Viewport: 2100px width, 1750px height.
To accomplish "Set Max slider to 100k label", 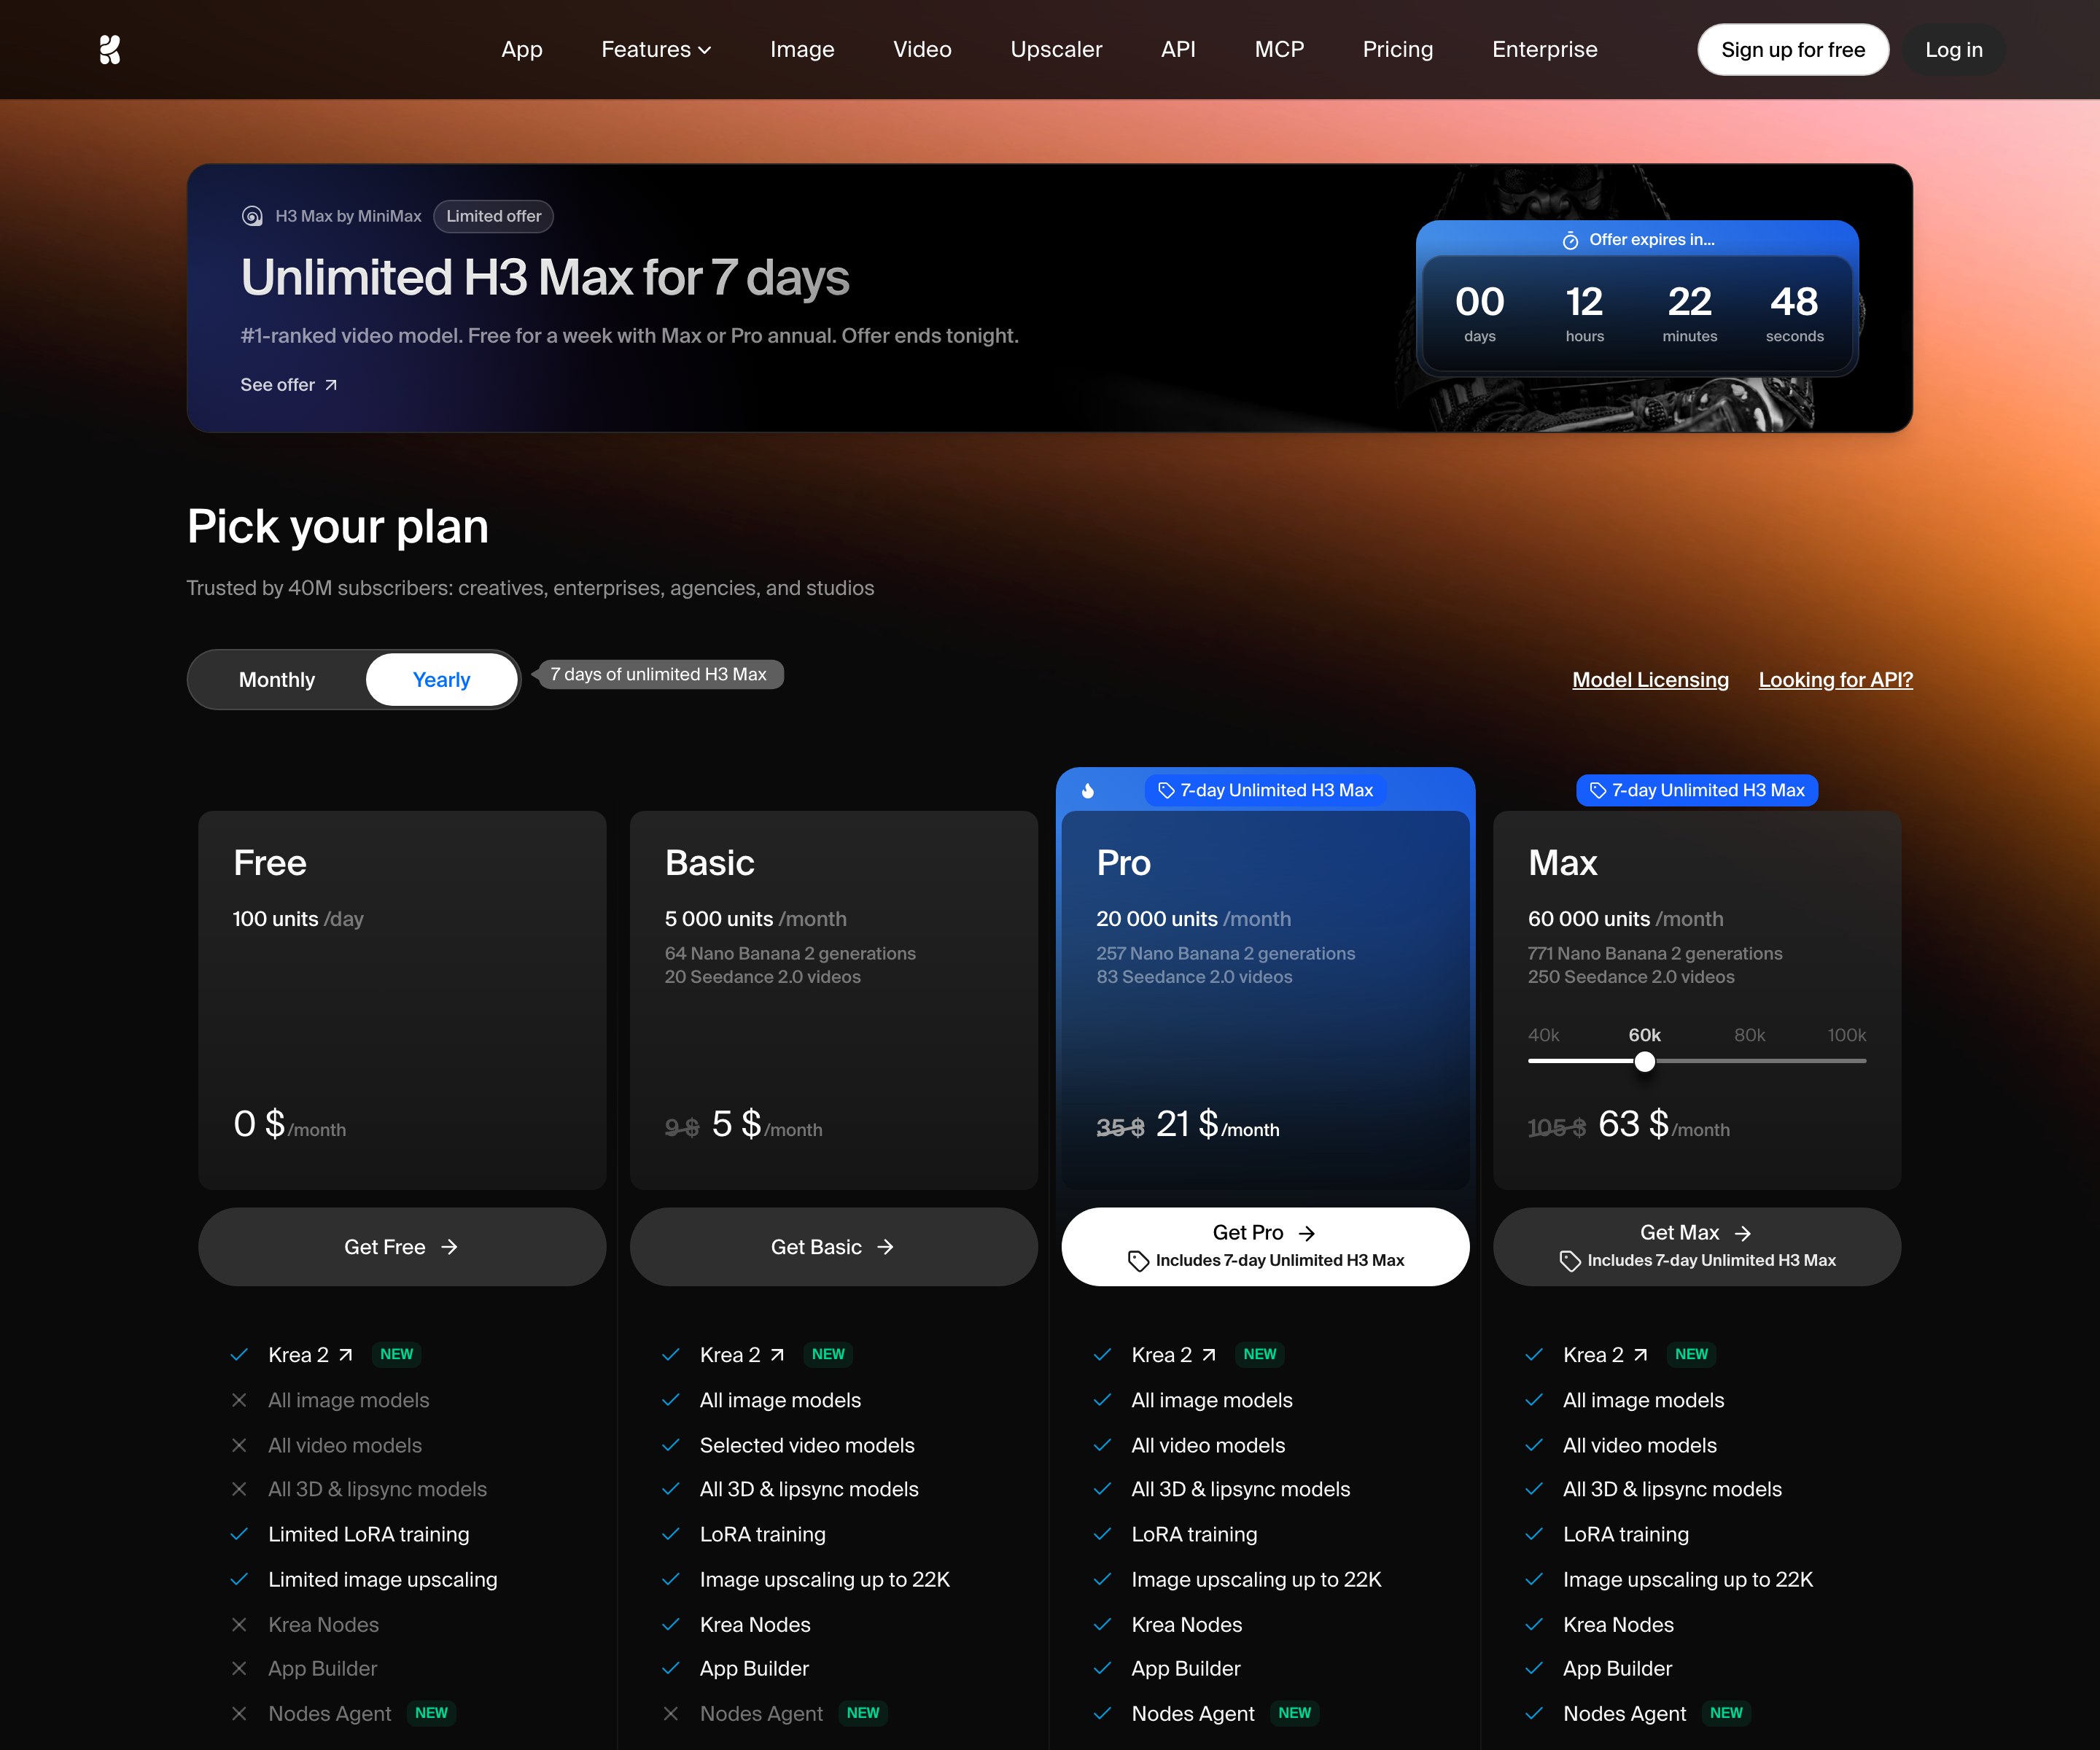I will [1847, 1035].
